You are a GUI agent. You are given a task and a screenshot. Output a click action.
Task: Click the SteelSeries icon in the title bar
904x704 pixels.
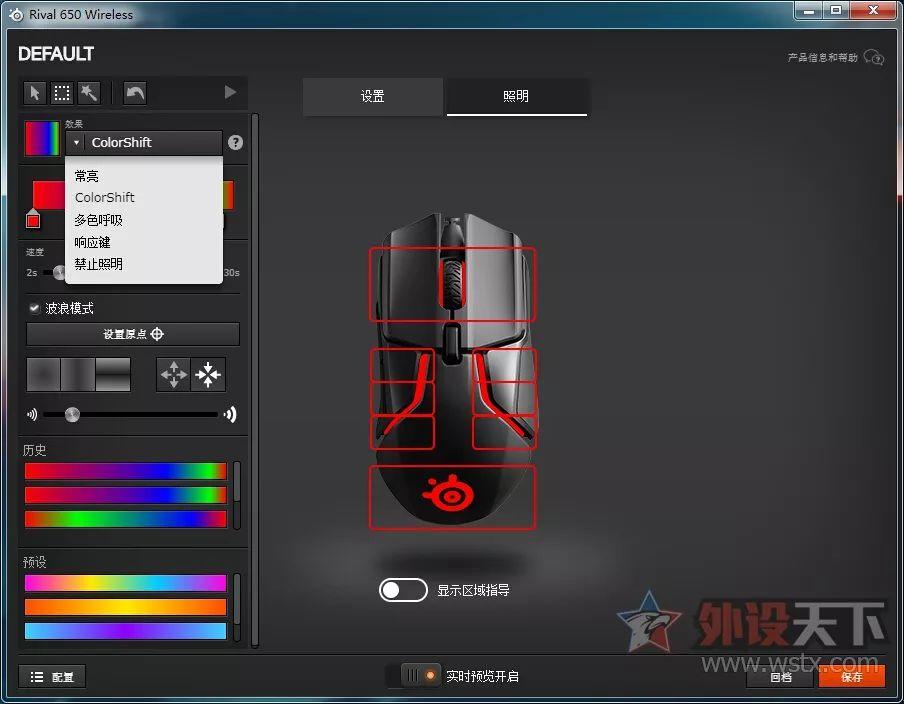tap(16, 14)
